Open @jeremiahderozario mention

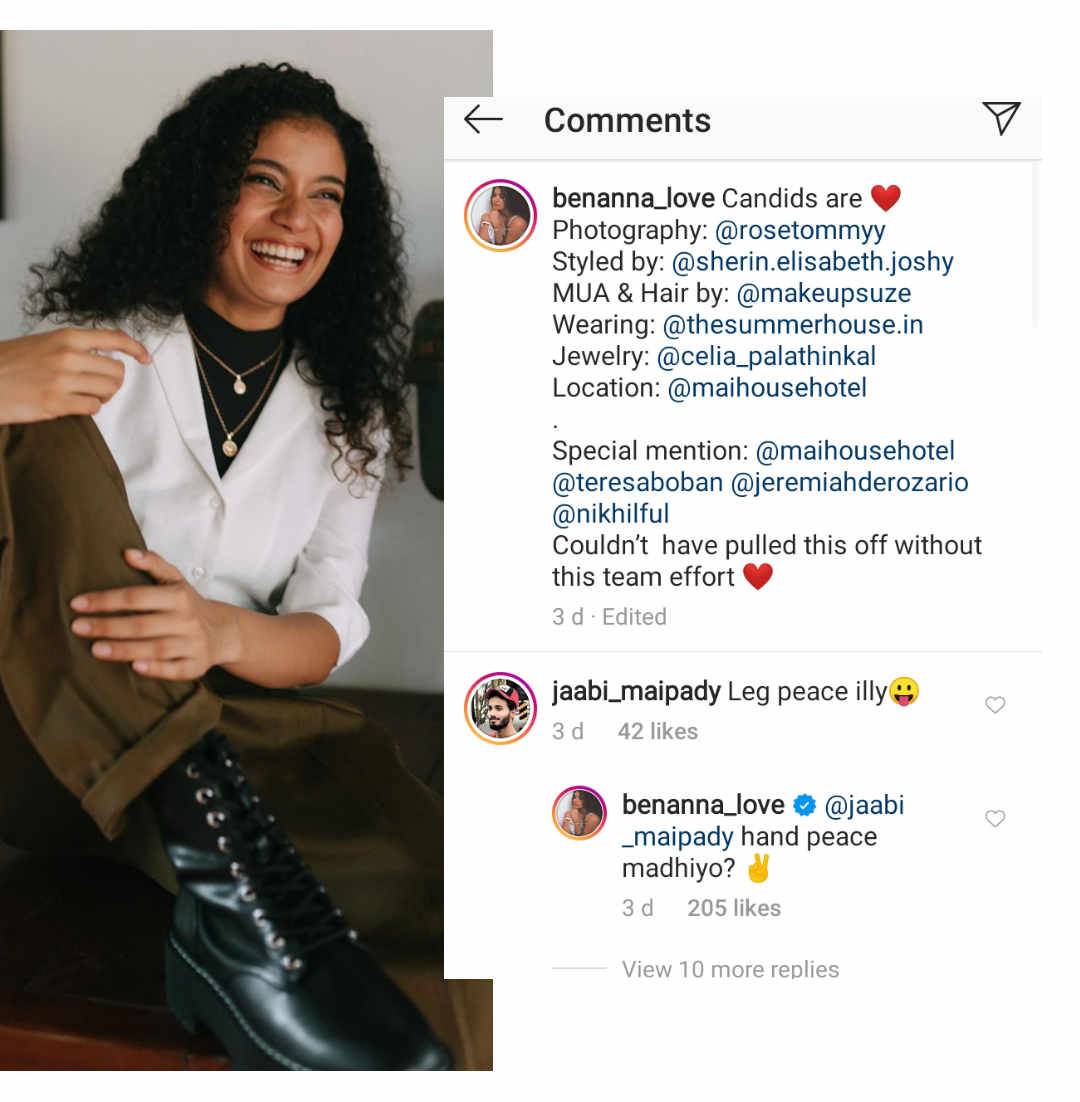click(x=850, y=483)
